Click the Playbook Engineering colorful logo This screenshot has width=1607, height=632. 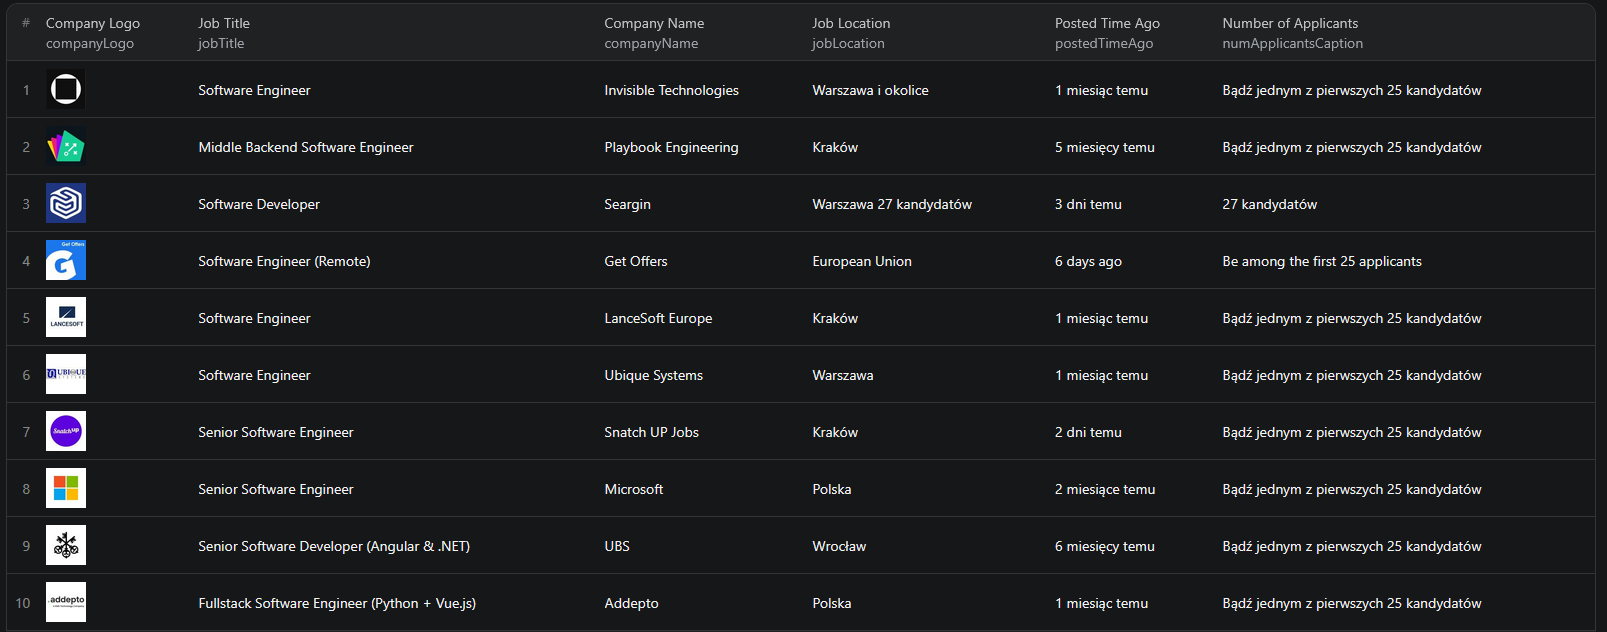66,147
